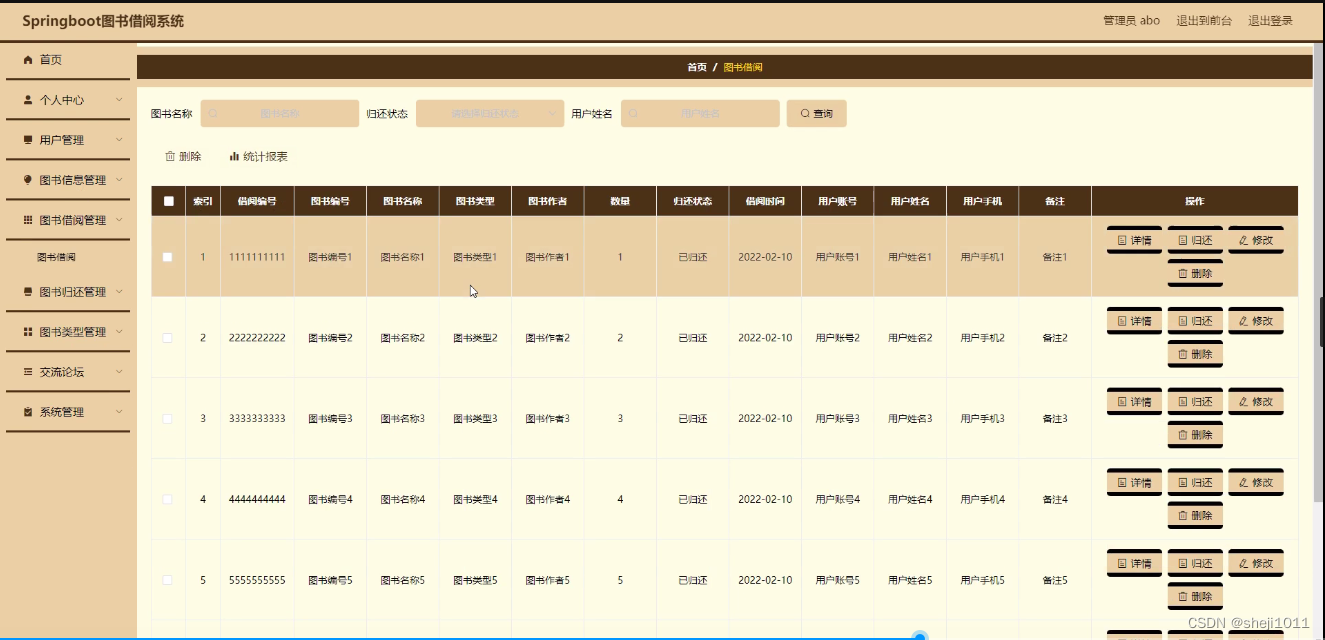Check the checkbox for row 2

click(x=168, y=337)
